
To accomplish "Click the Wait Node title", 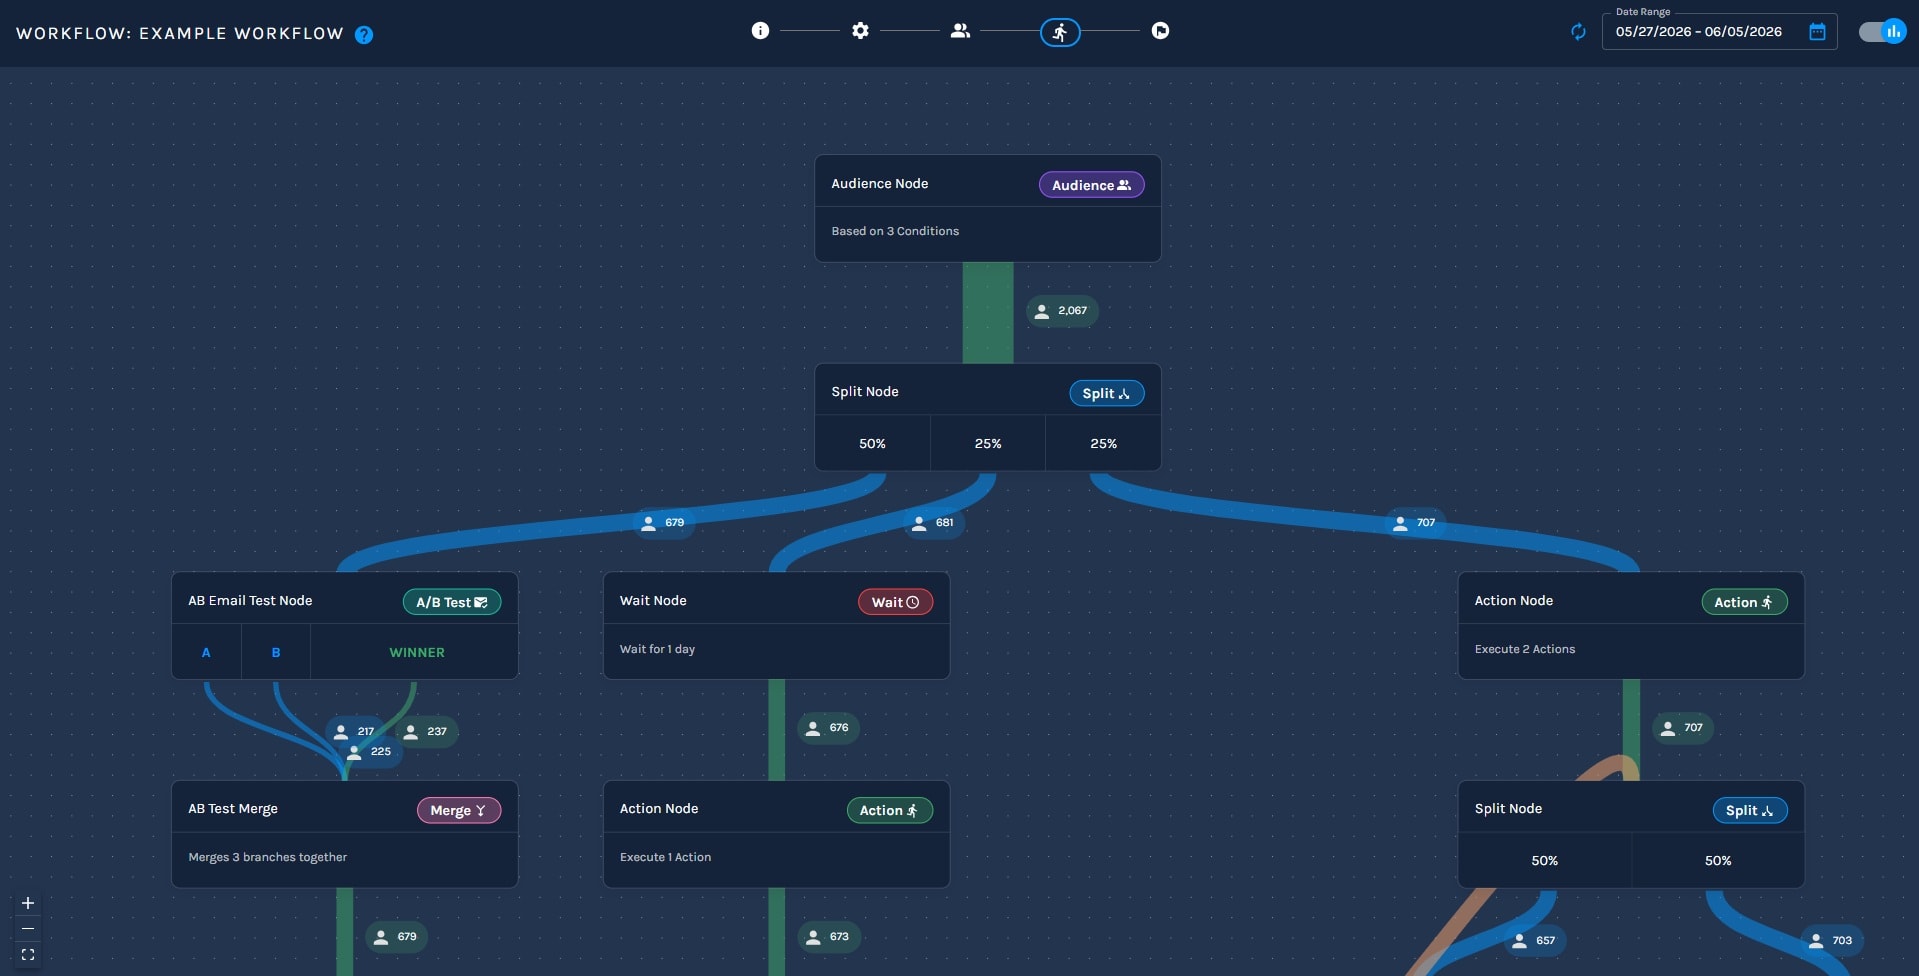I will pos(653,601).
